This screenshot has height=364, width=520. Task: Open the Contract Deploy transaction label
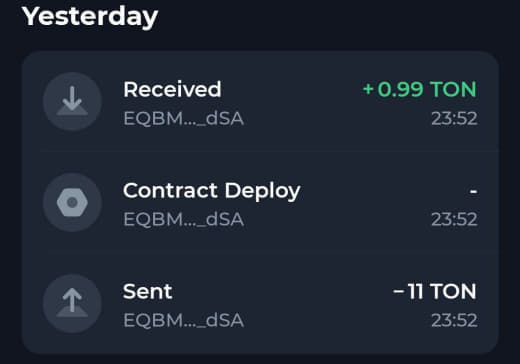[212, 191]
